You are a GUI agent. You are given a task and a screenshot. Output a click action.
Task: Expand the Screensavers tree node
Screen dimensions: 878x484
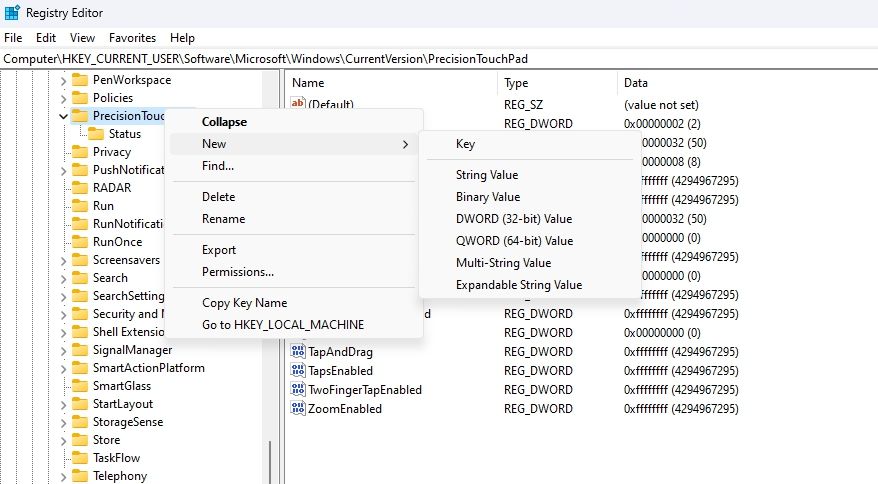pyautogui.click(x=64, y=260)
